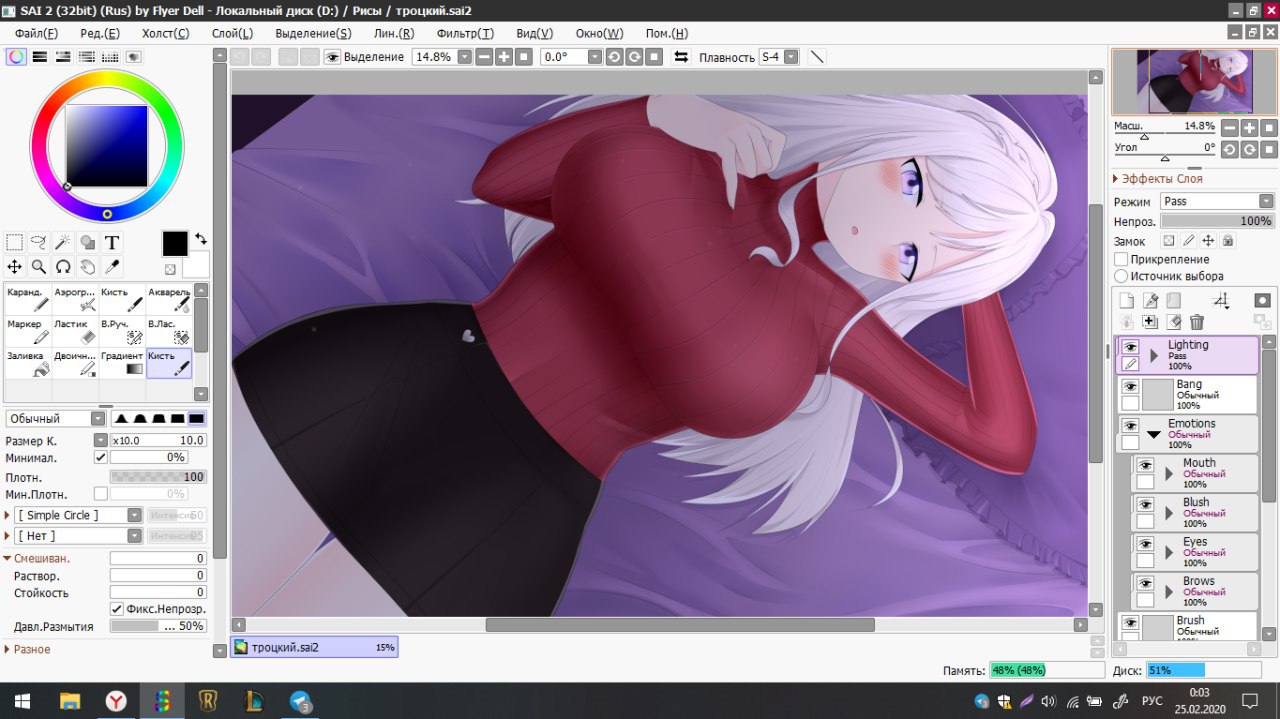Choose the Eyedropper color picker tool
The width and height of the screenshot is (1280, 719).
[x=112, y=266]
